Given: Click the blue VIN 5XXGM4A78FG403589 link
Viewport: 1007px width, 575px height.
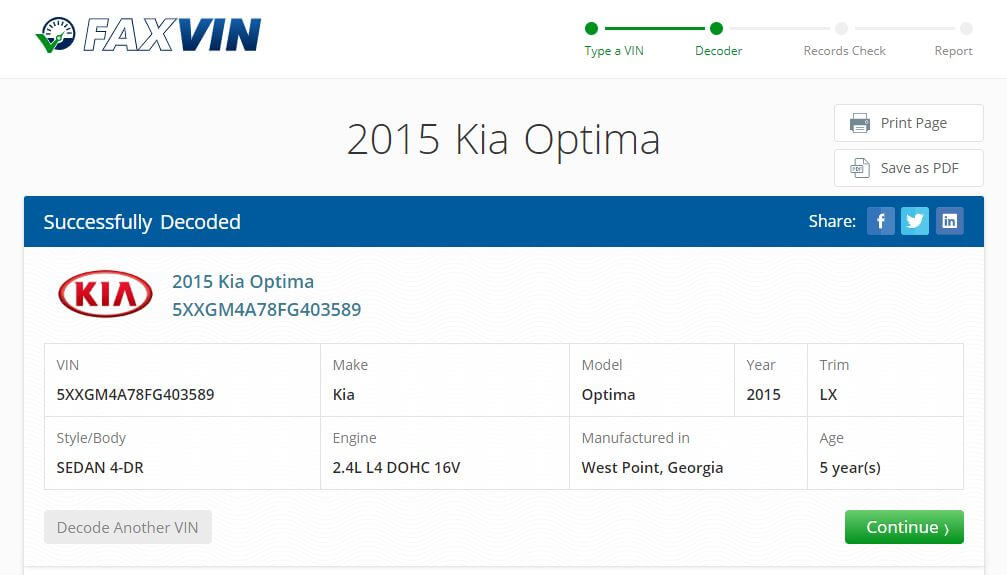Looking at the screenshot, I should tap(267, 310).
